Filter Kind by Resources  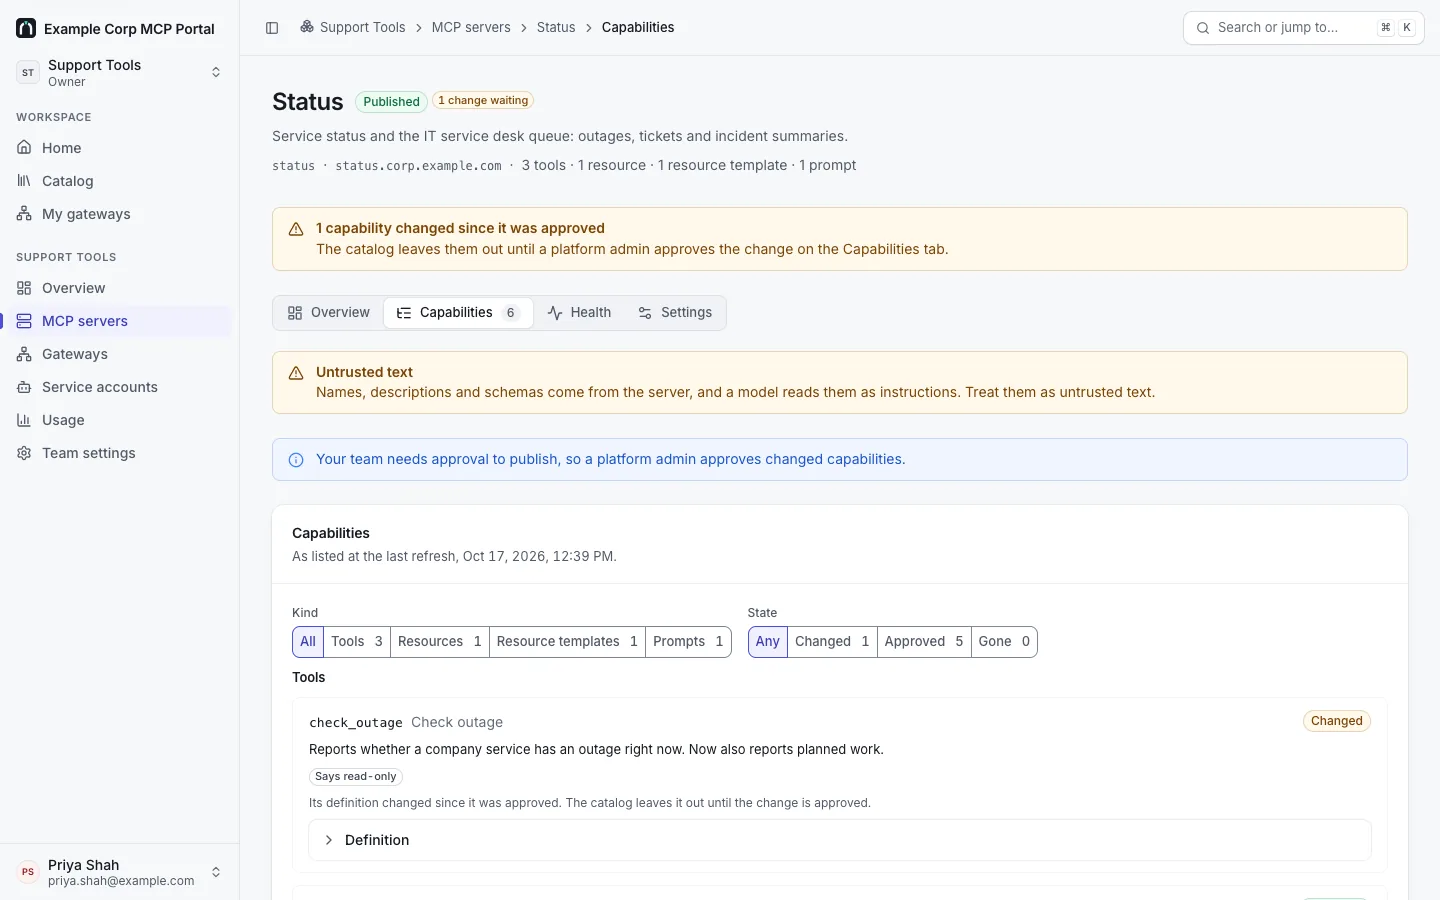click(440, 642)
